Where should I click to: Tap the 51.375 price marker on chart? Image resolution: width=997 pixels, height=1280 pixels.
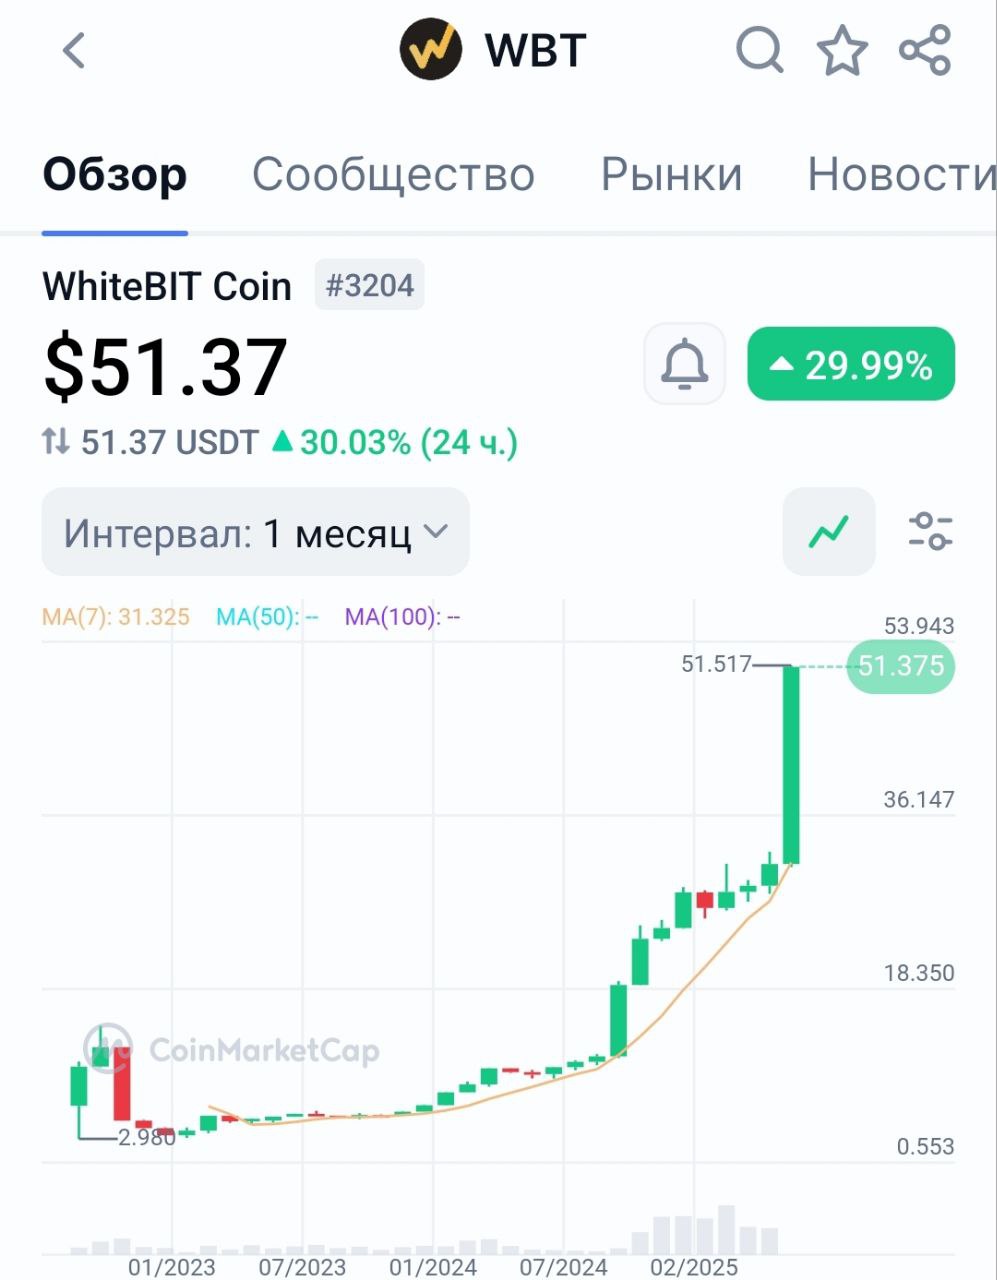tap(899, 666)
